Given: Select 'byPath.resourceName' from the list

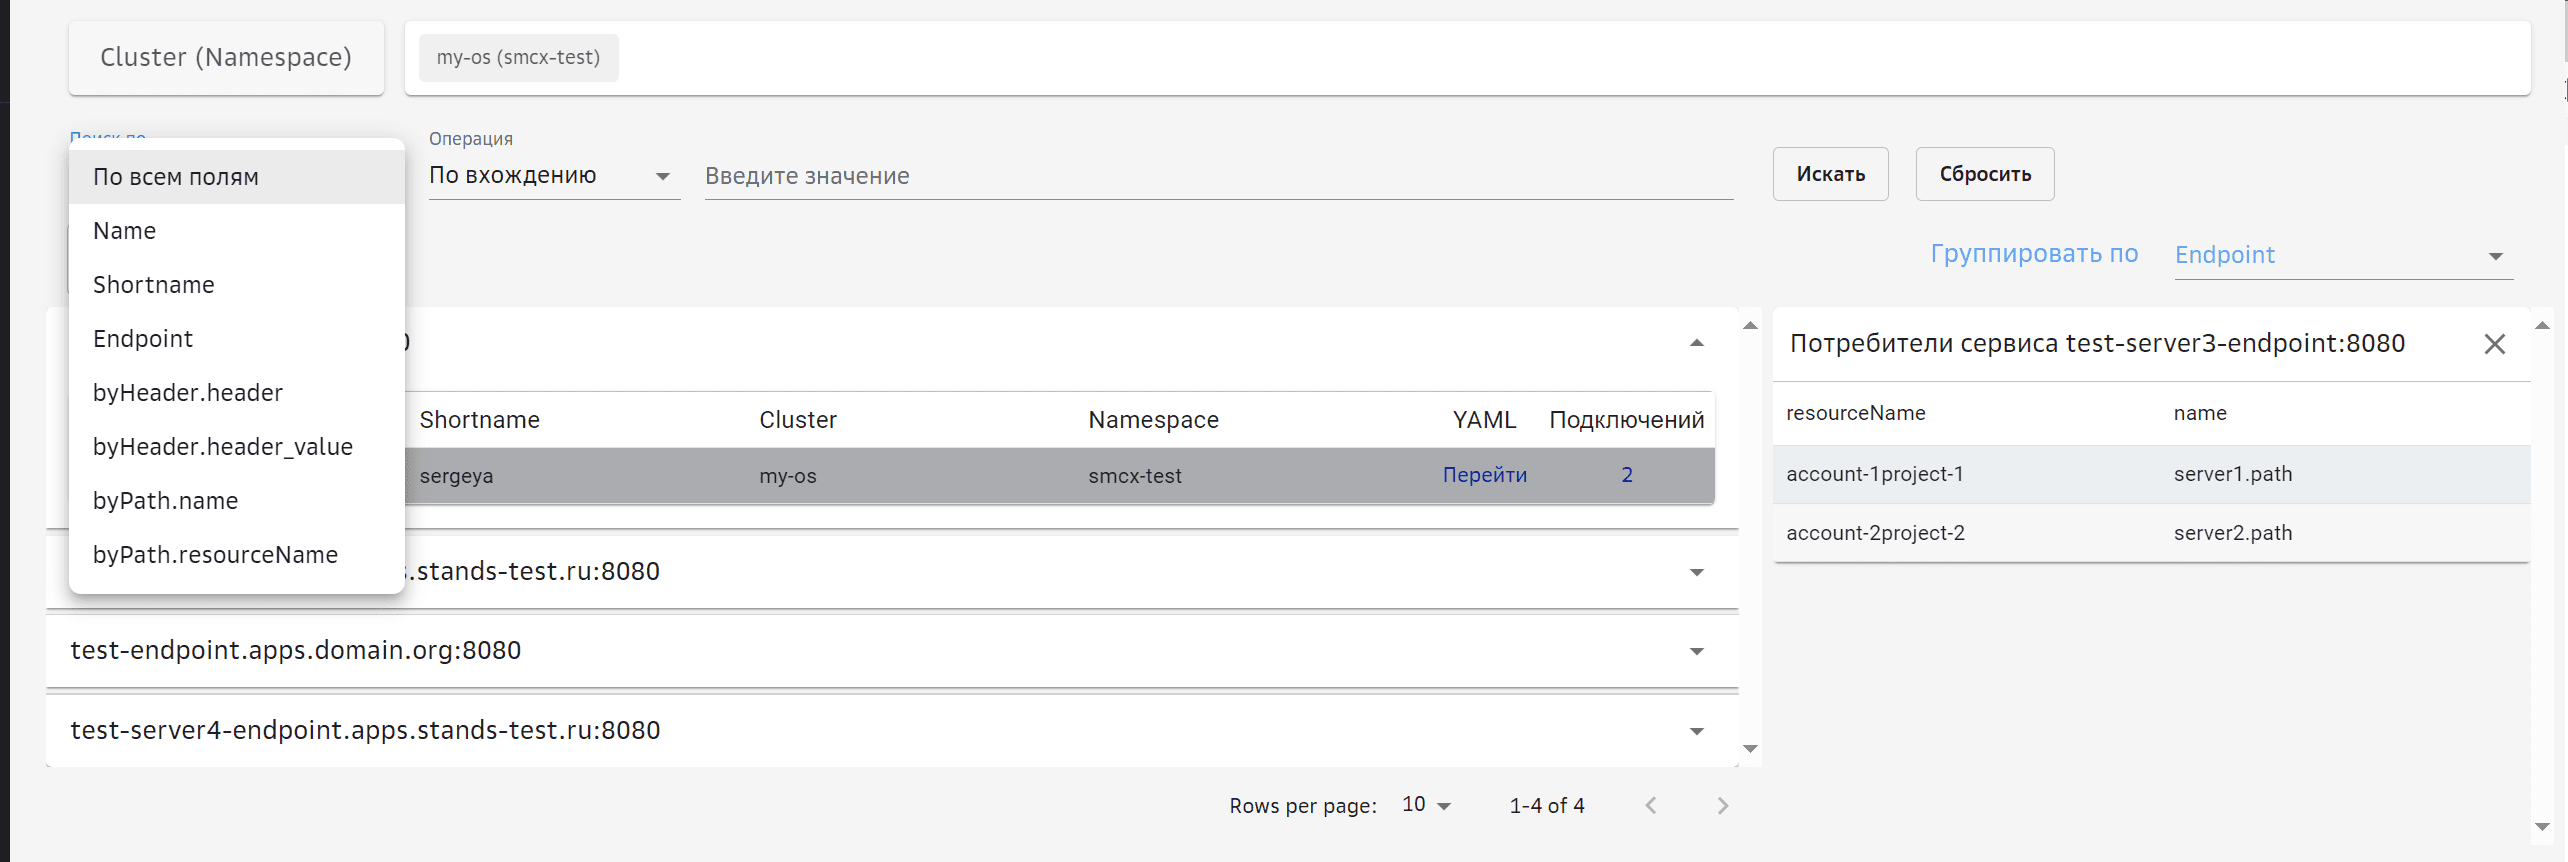Looking at the screenshot, I should click(215, 555).
